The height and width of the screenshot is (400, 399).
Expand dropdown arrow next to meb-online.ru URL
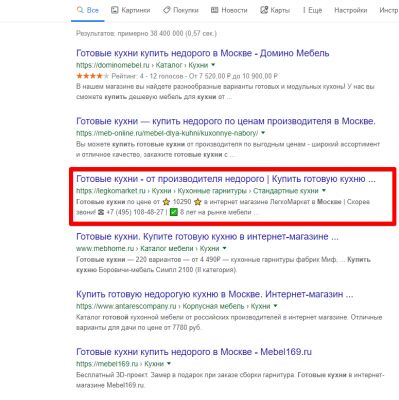click(263, 133)
